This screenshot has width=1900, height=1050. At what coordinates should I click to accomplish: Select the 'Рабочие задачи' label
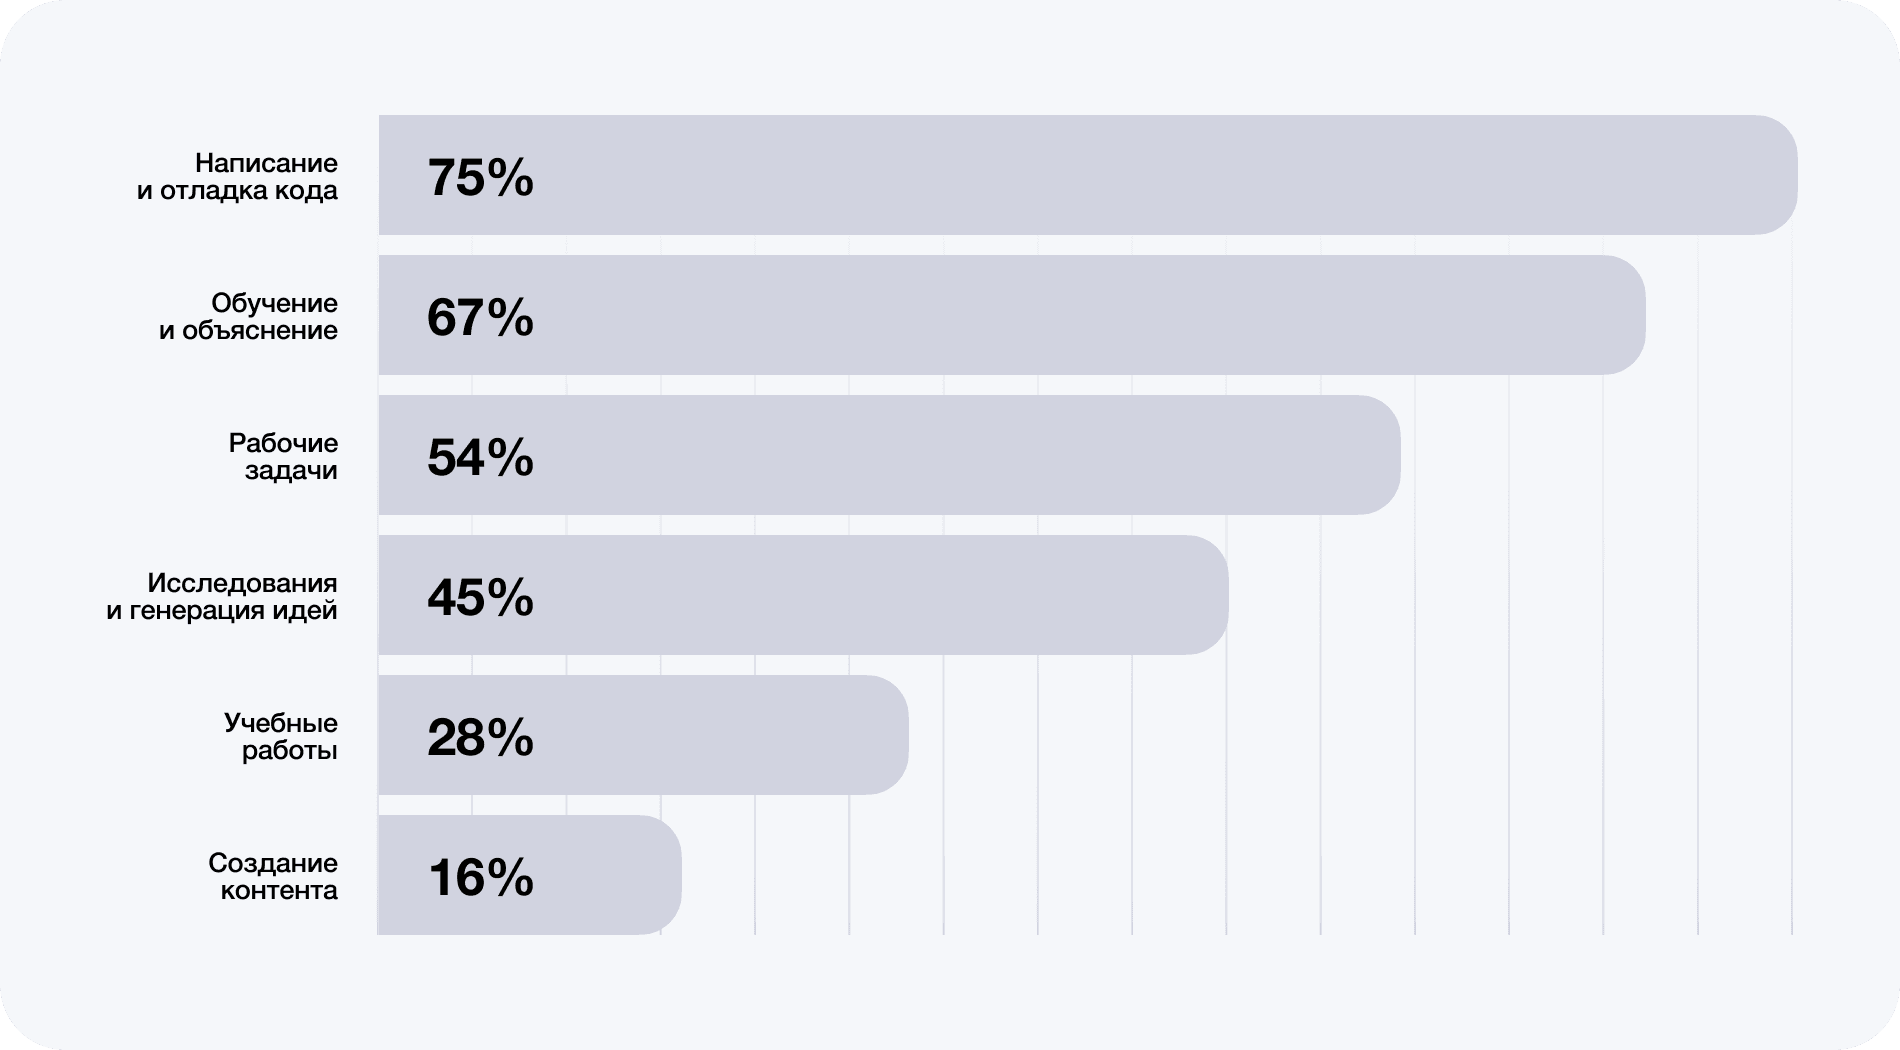point(284,456)
